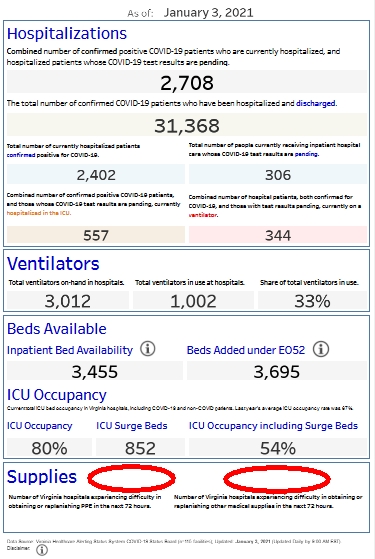375x559 pixels.
Task: Click the blue 'confirmed' link text
Action: (x=21, y=155)
